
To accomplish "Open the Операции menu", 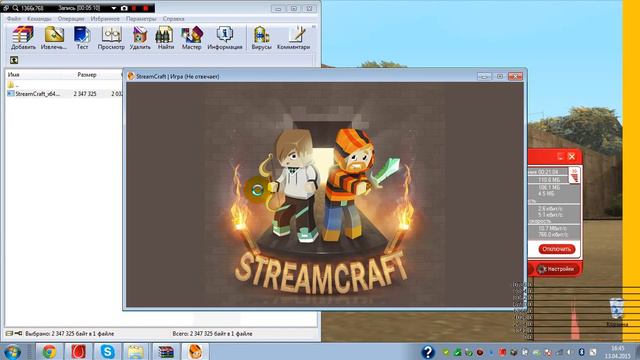I will coord(71,19).
